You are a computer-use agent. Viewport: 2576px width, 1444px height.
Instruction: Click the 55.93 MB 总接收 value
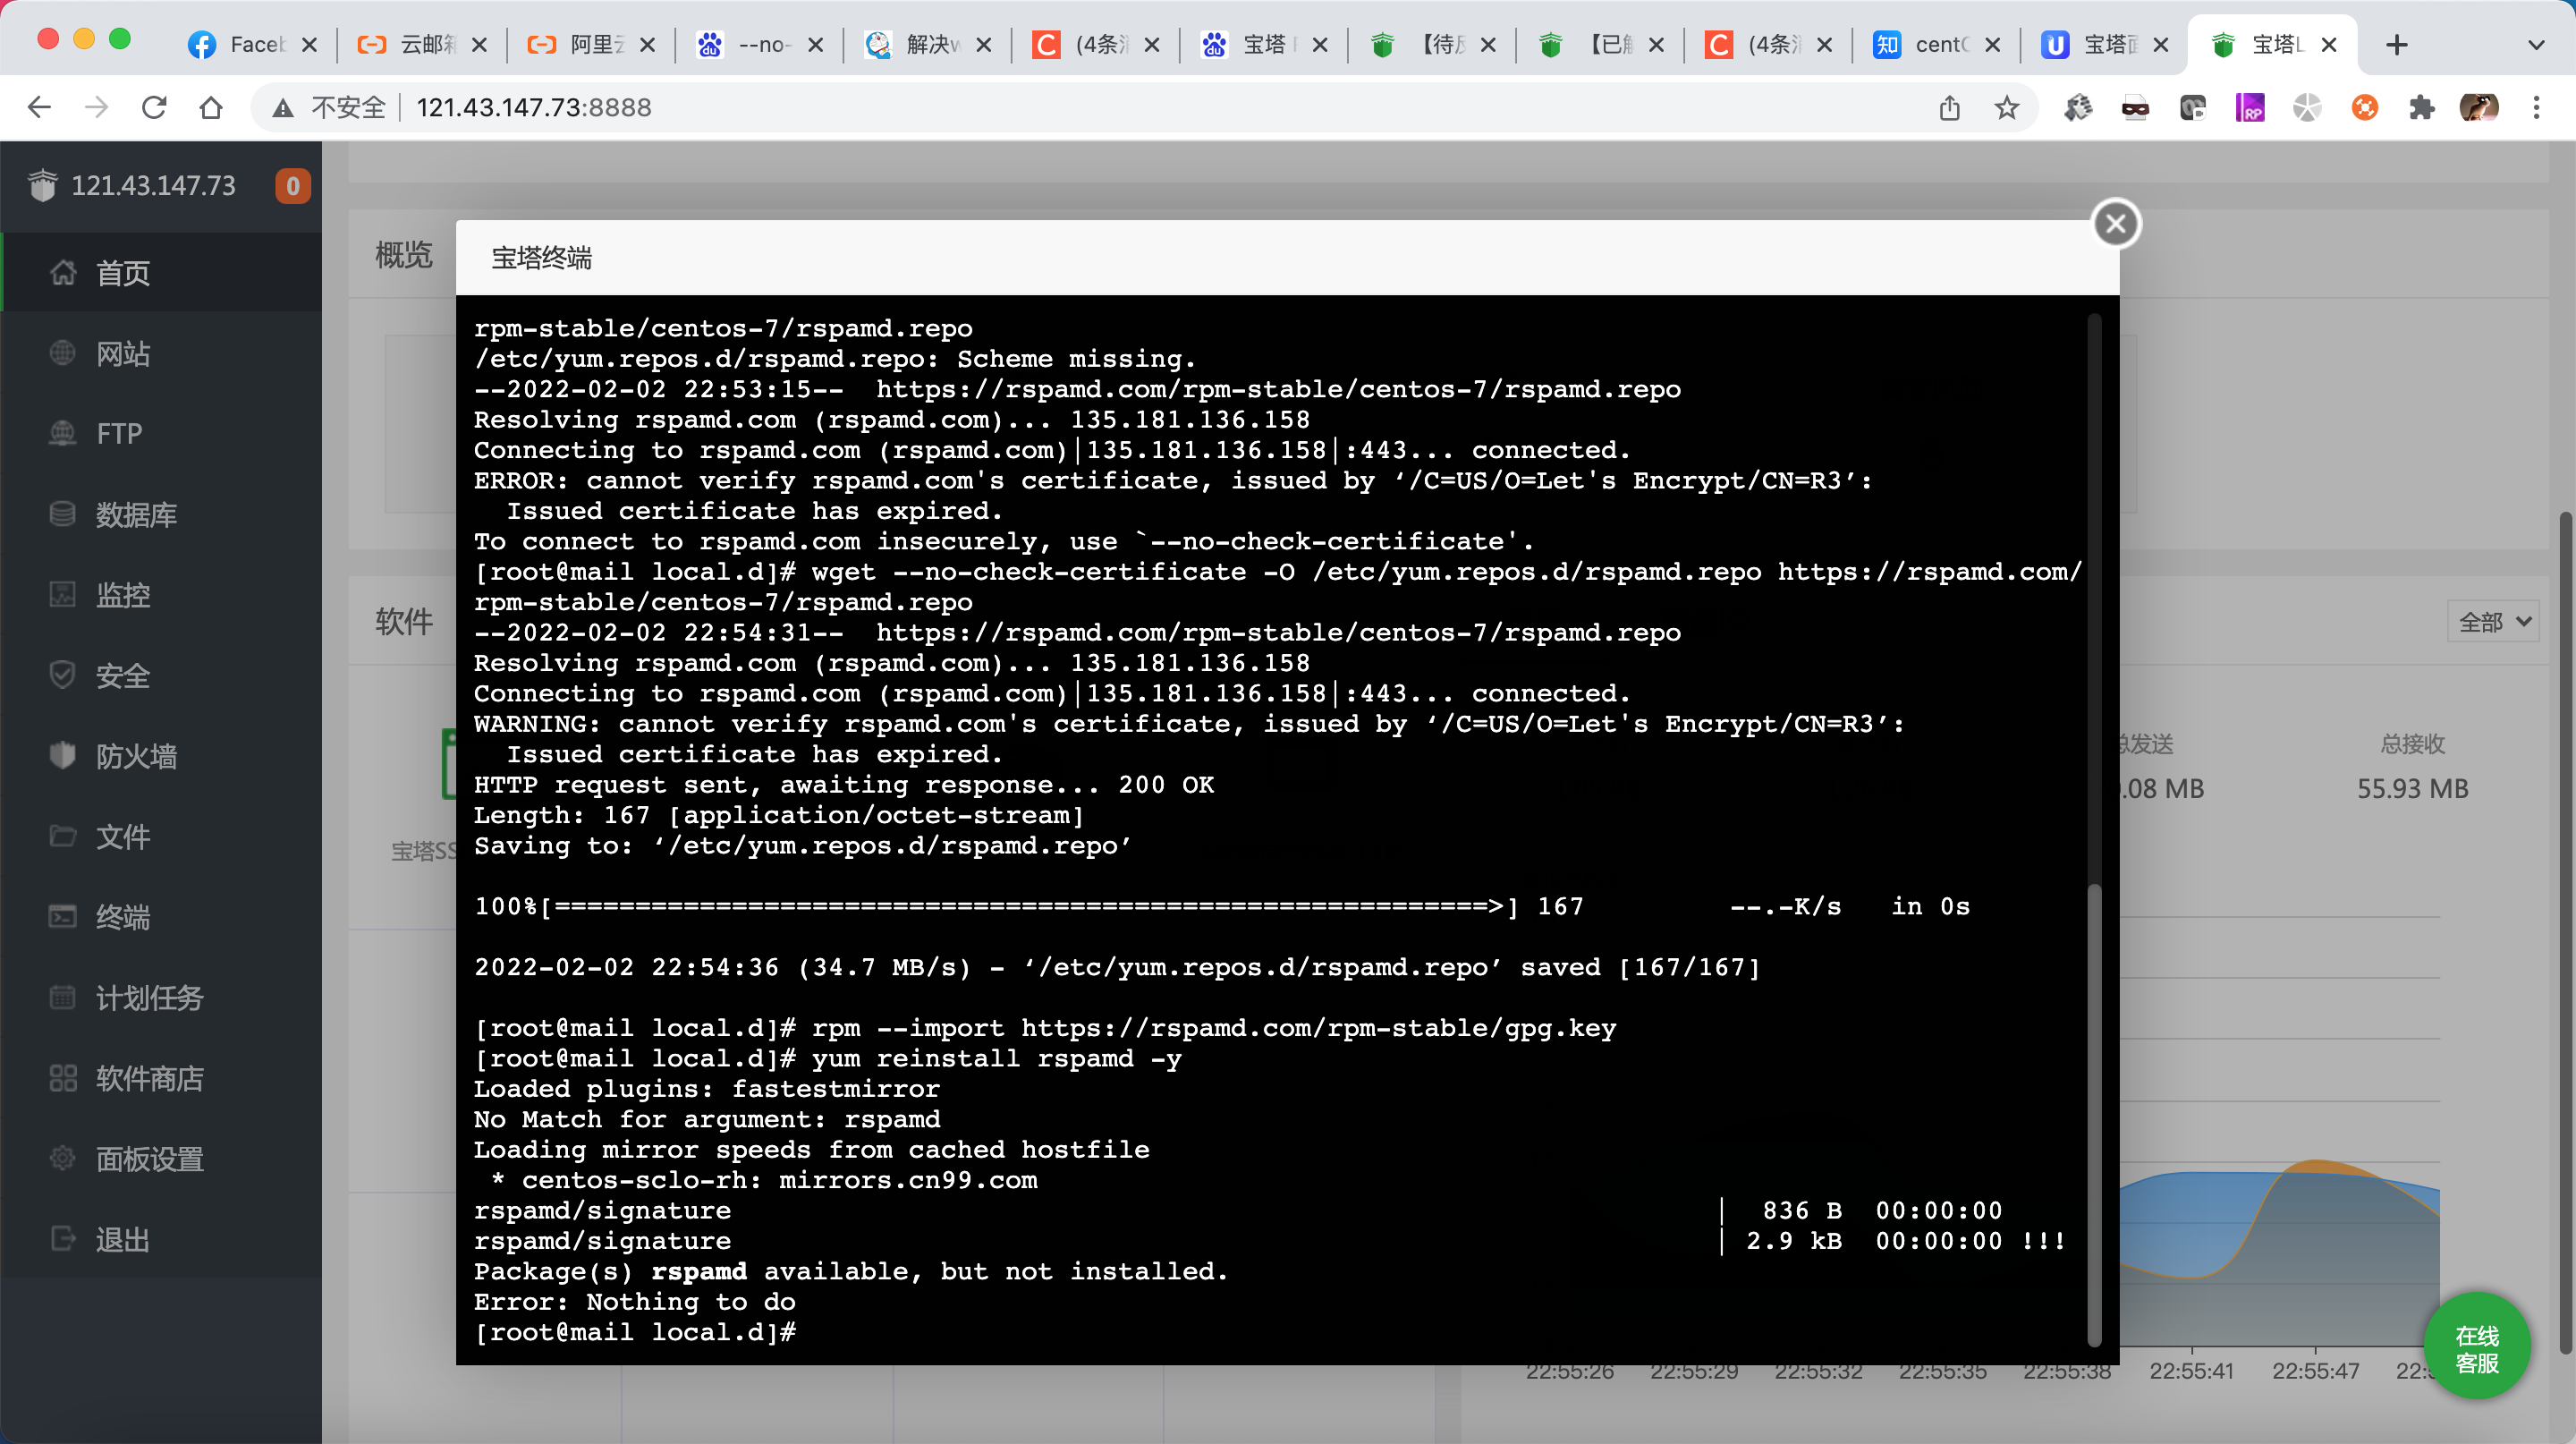2412,788
